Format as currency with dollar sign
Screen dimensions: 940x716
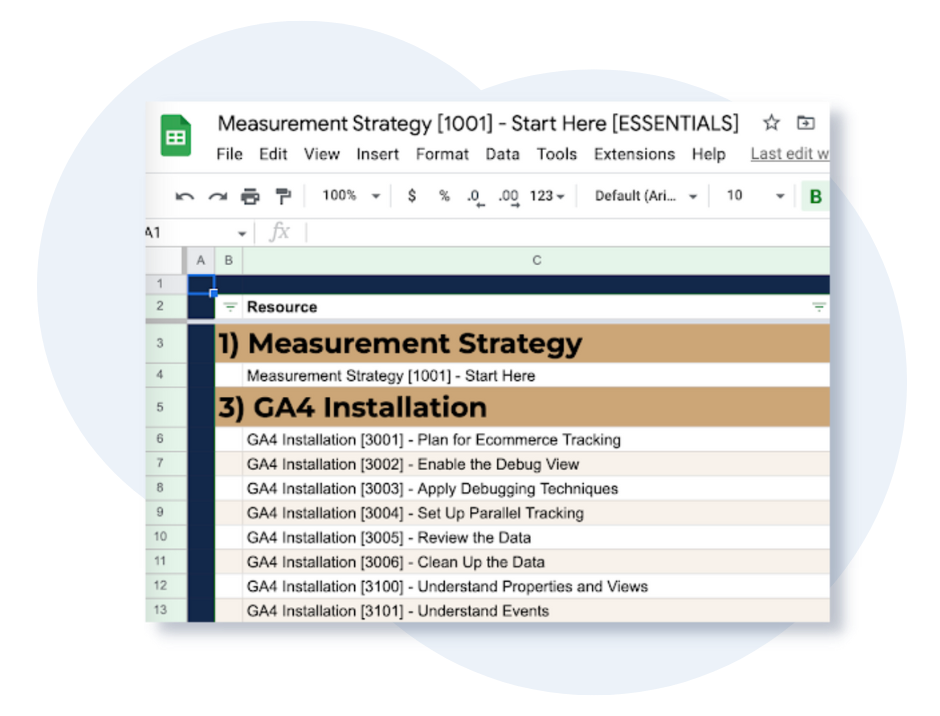pos(412,195)
